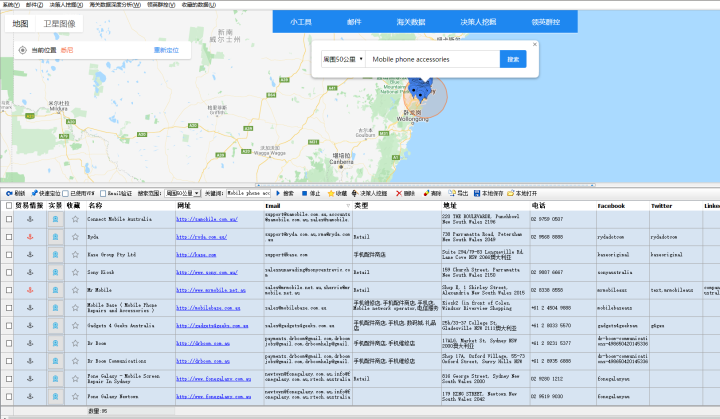Check the Fone Galaxy Newtown row checkbox
720x419 pixels.
(x=9, y=396)
